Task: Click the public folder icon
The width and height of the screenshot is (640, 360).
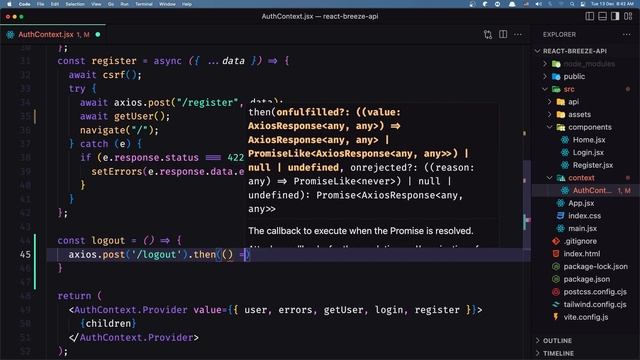Action: [x=556, y=76]
